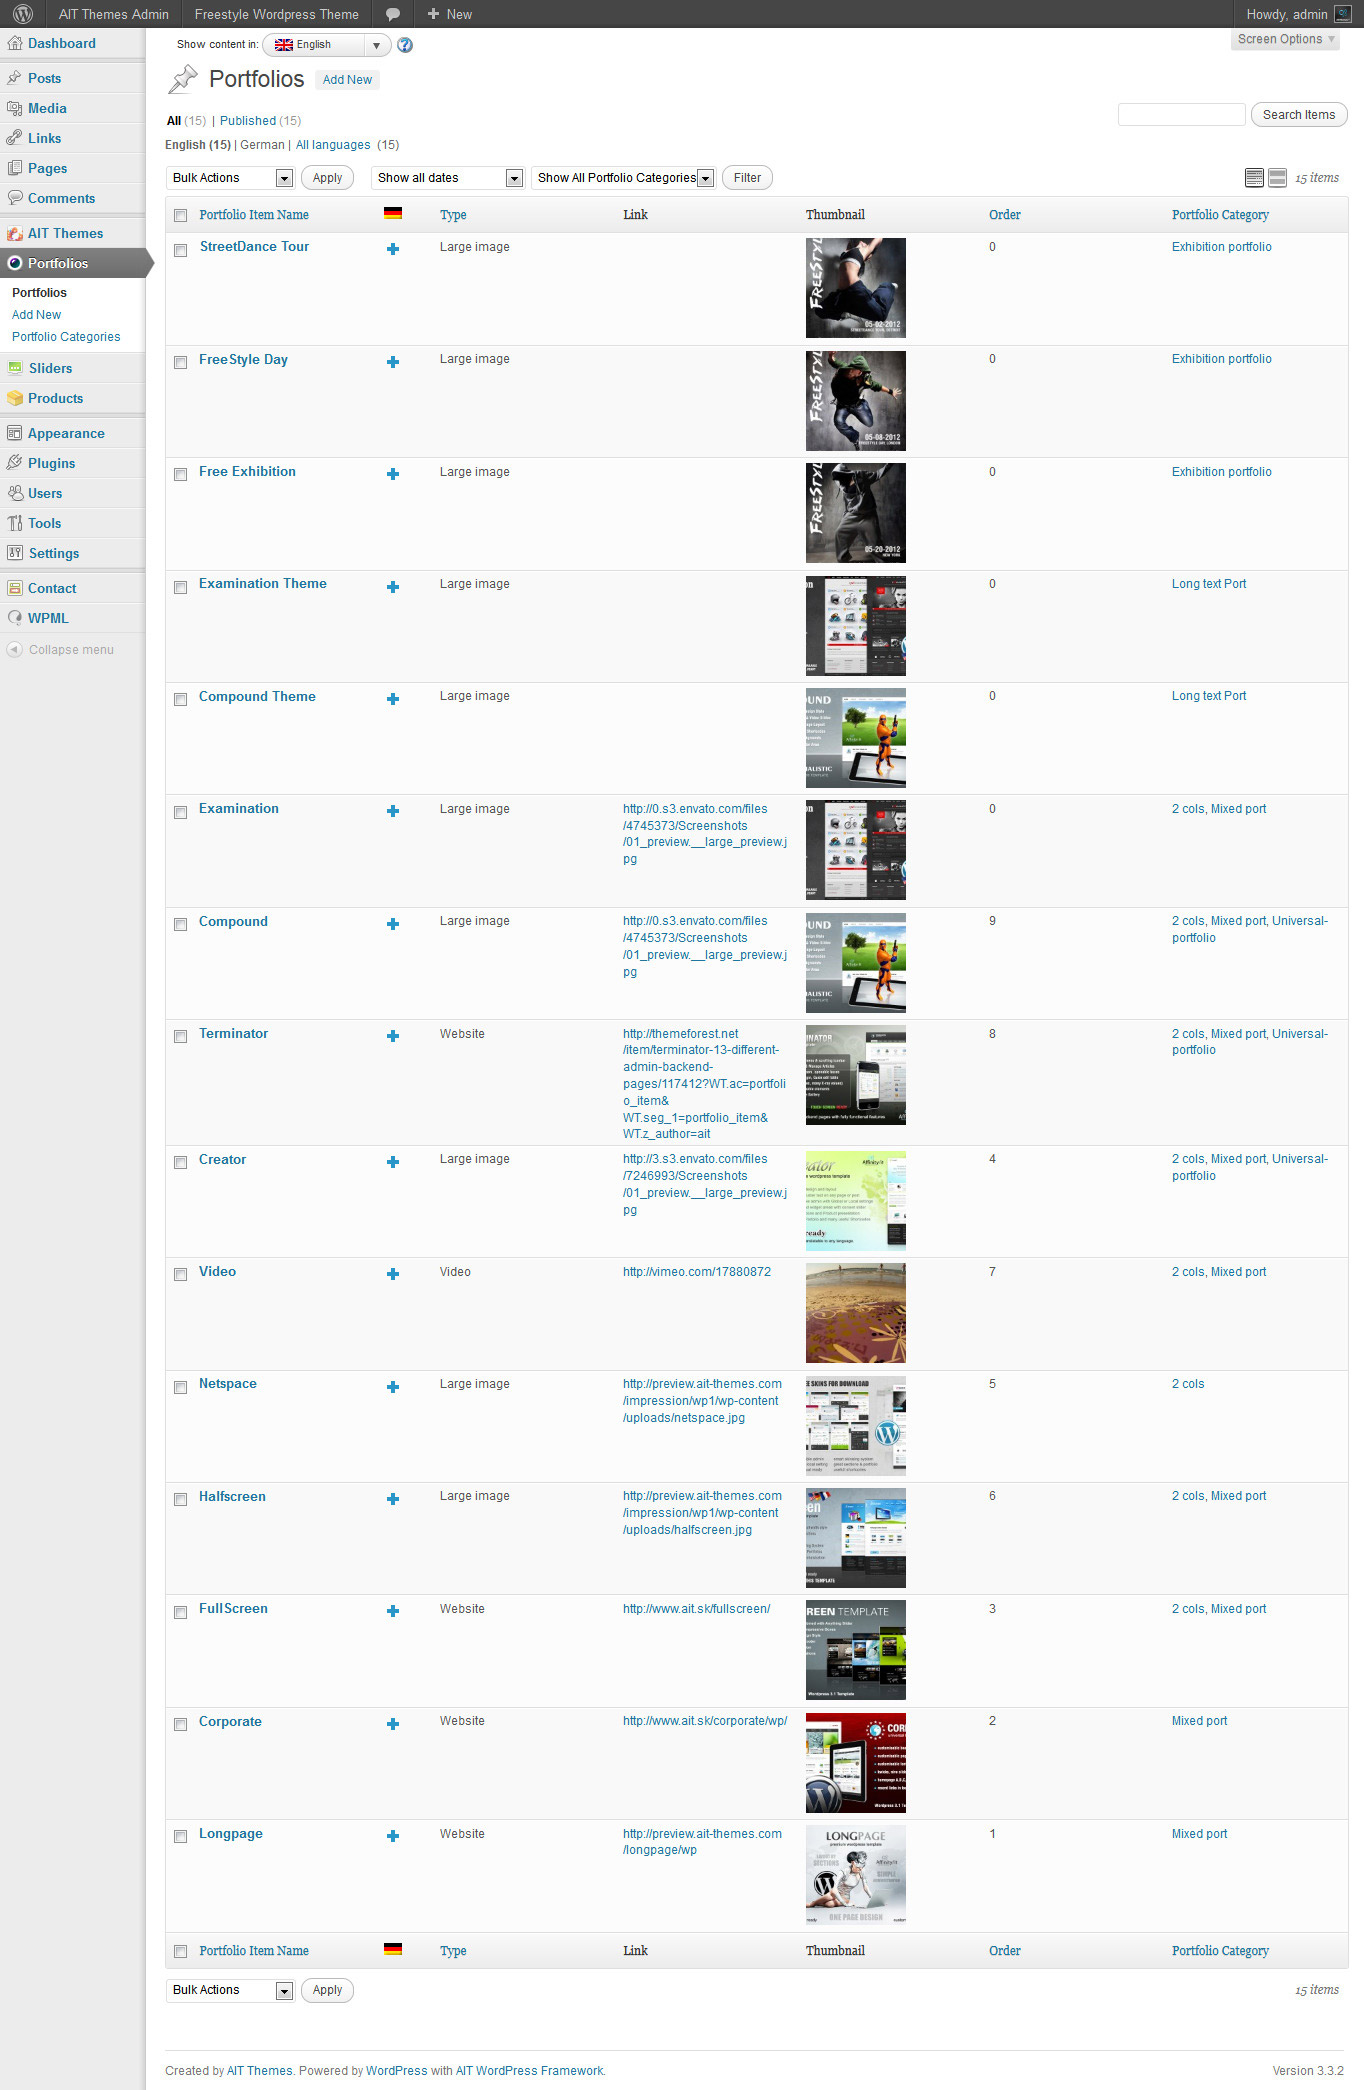Click the top Apply button
The height and width of the screenshot is (2090, 1364).
tap(327, 178)
